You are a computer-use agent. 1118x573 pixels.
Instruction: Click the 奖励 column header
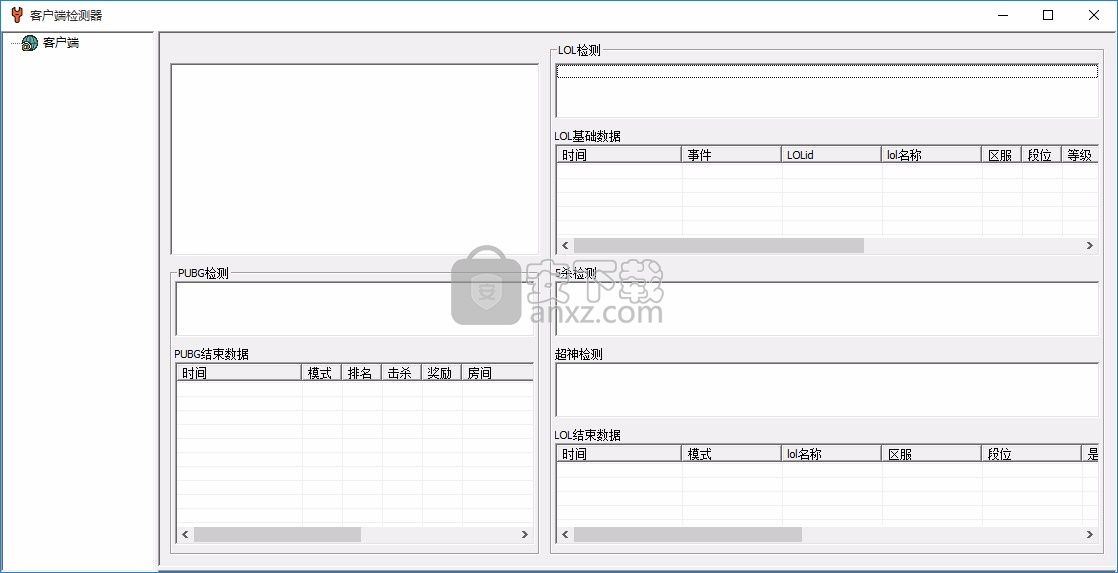[x=441, y=373]
